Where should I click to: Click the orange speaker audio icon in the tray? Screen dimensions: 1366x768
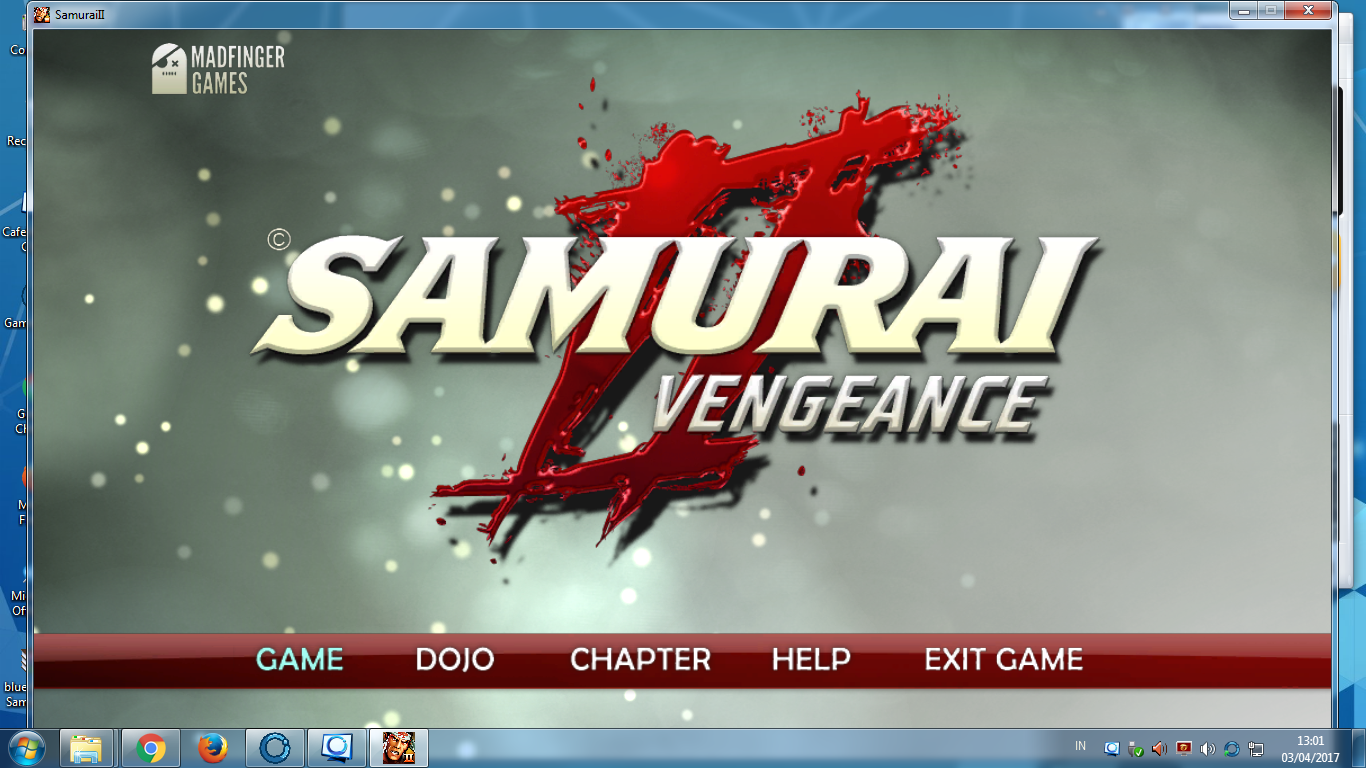1160,747
